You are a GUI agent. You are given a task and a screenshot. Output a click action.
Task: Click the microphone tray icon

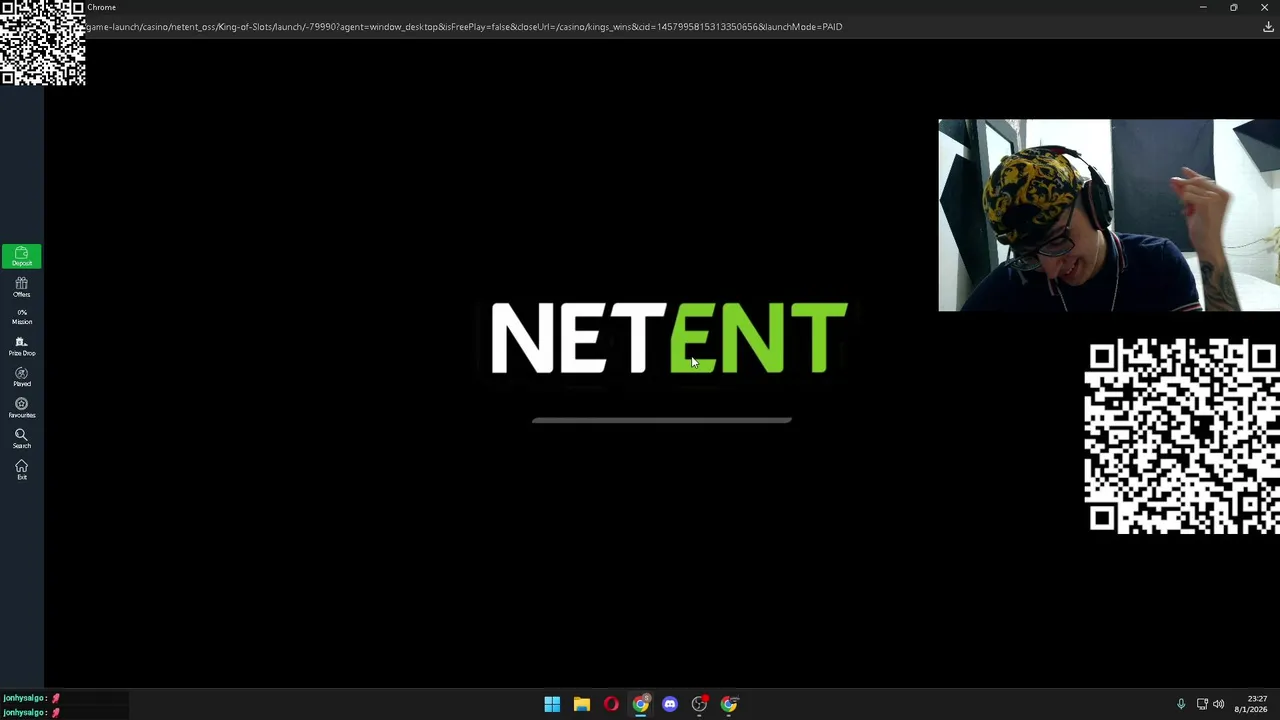(x=1181, y=704)
